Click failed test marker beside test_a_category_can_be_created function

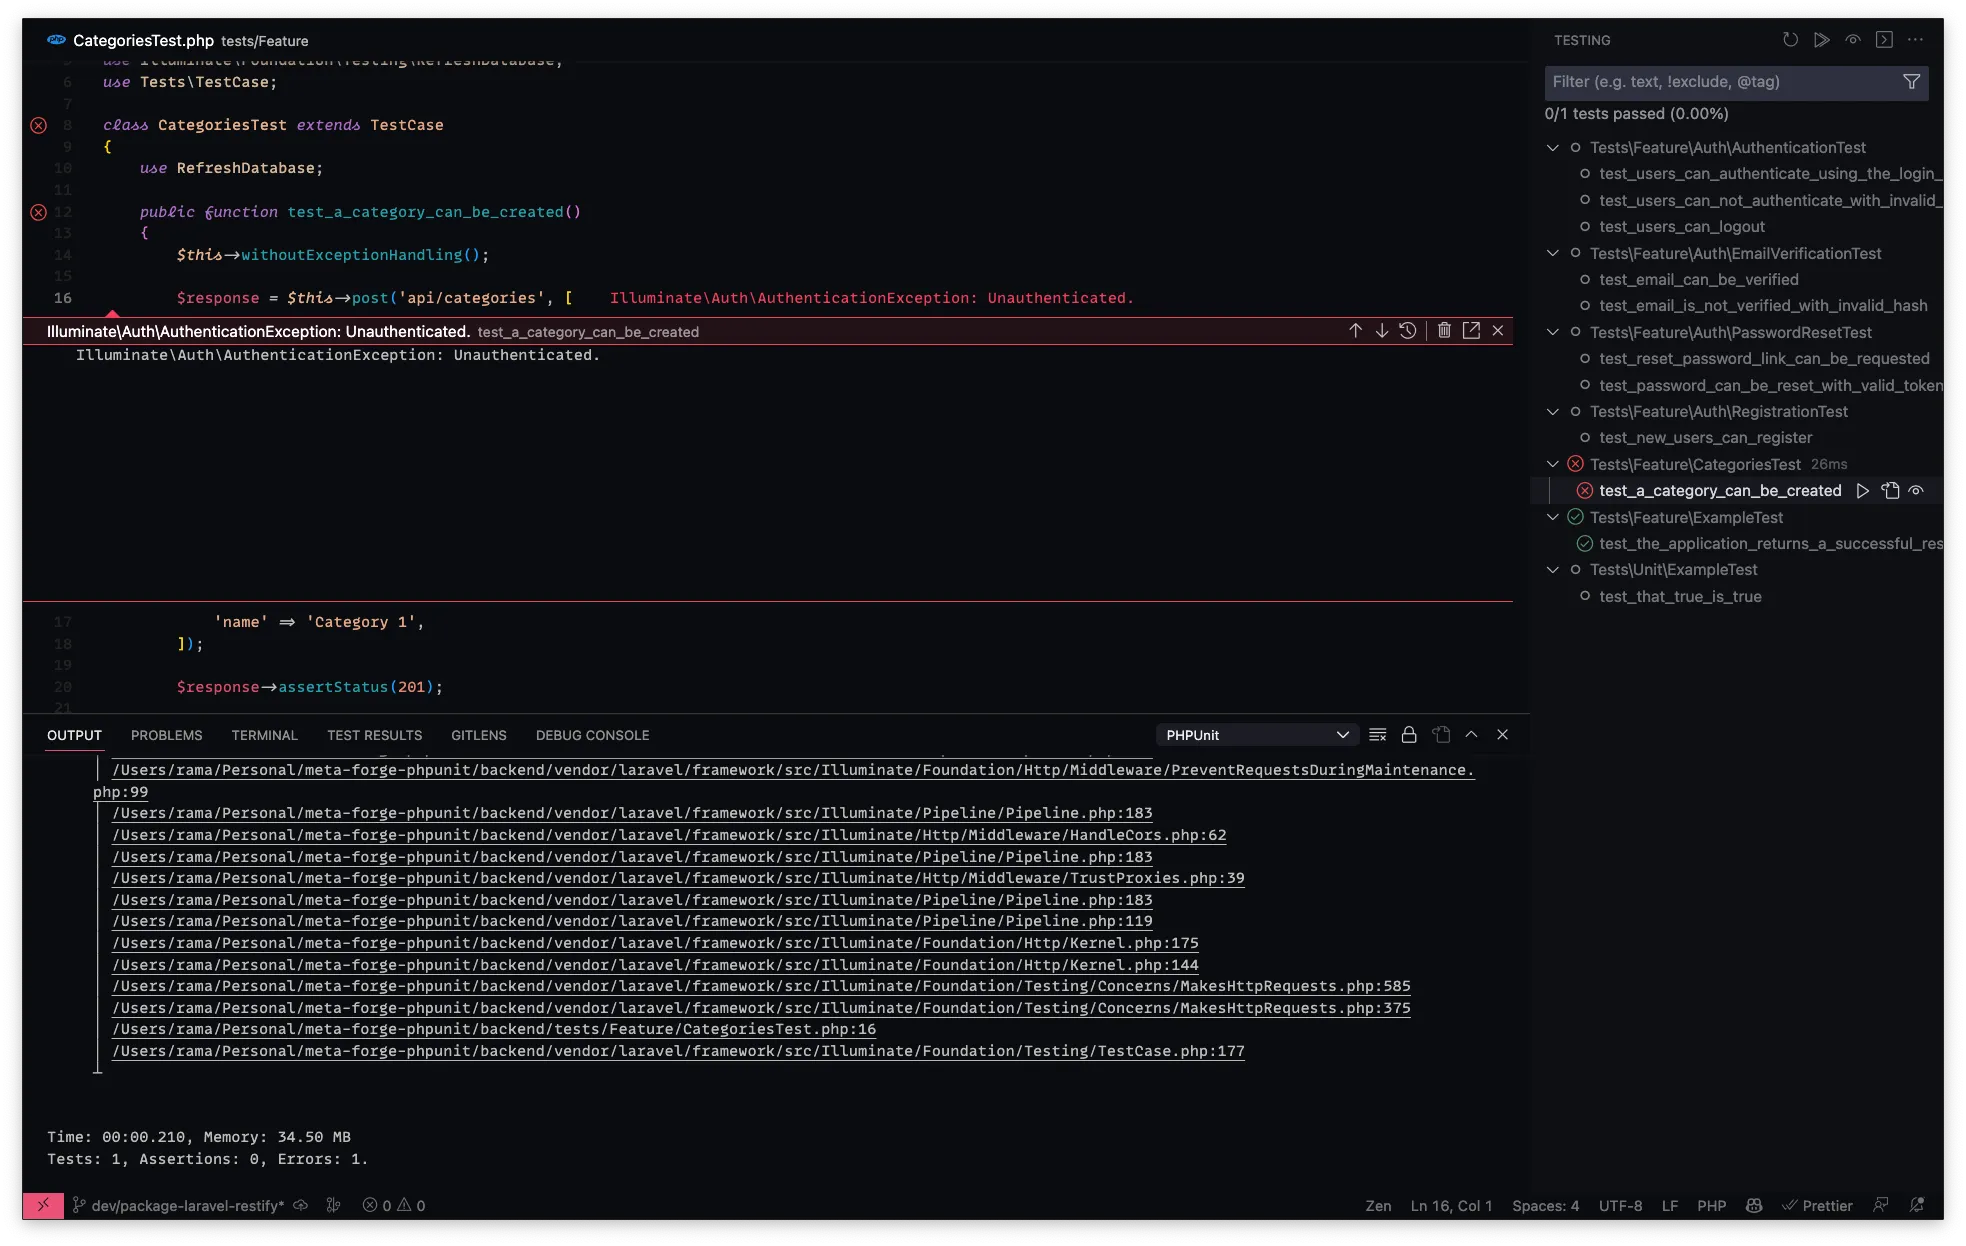click(x=38, y=212)
